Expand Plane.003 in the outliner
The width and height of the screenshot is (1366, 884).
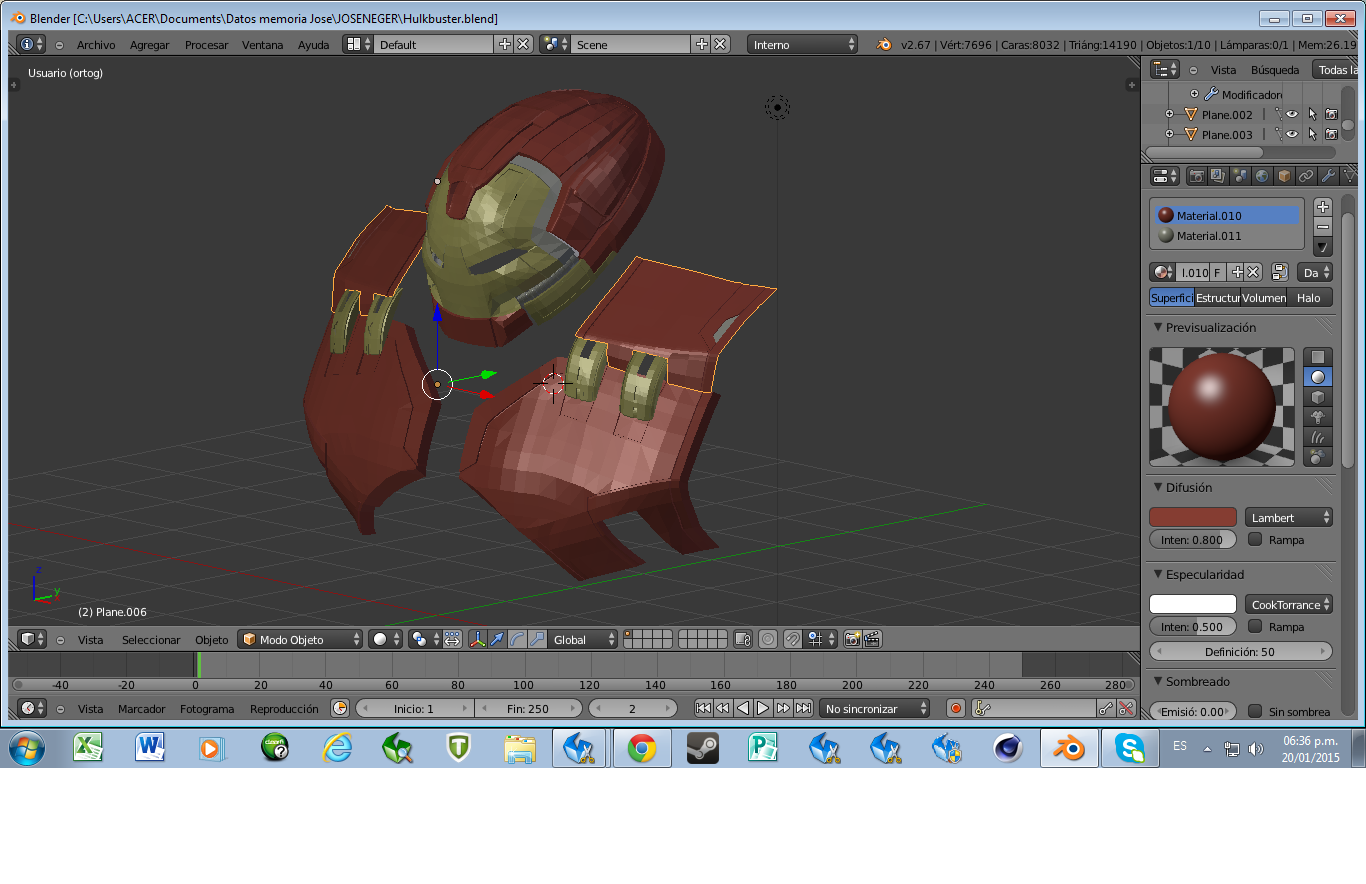click(1169, 134)
